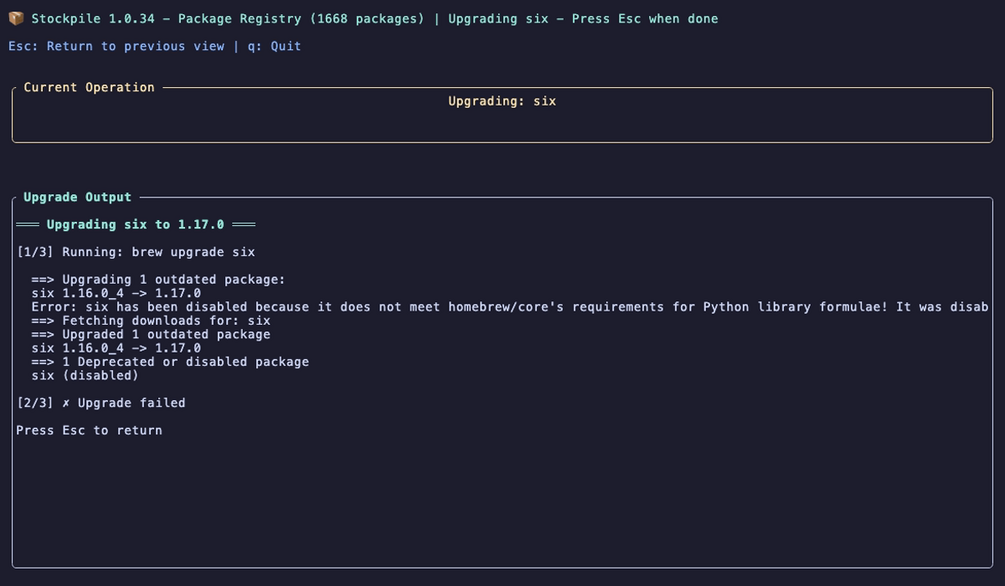Click the "six (disabled)" line

[x=85, y=376]
